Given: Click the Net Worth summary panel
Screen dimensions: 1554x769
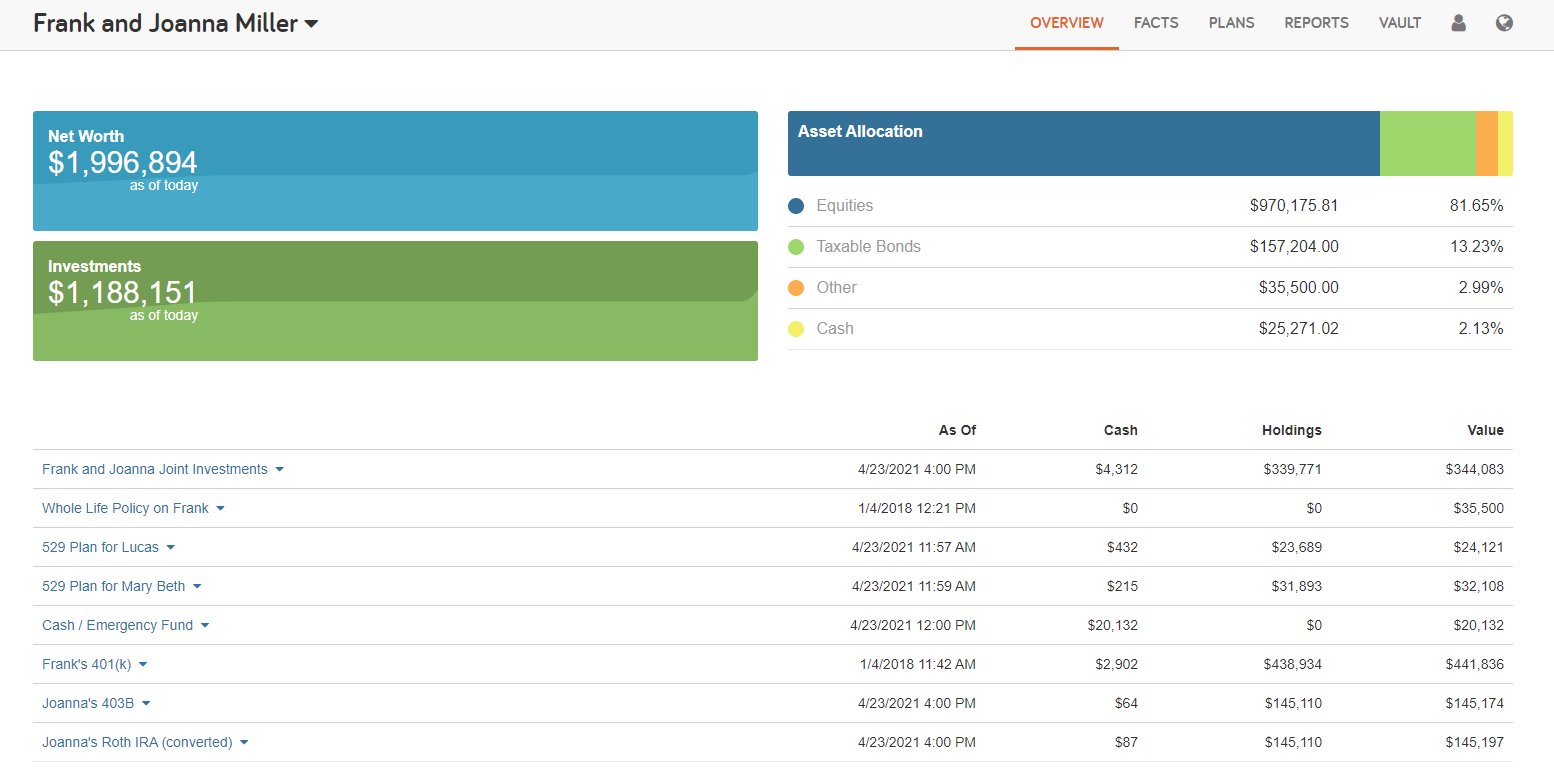Looking at the screenshot, I should (395, 170).
